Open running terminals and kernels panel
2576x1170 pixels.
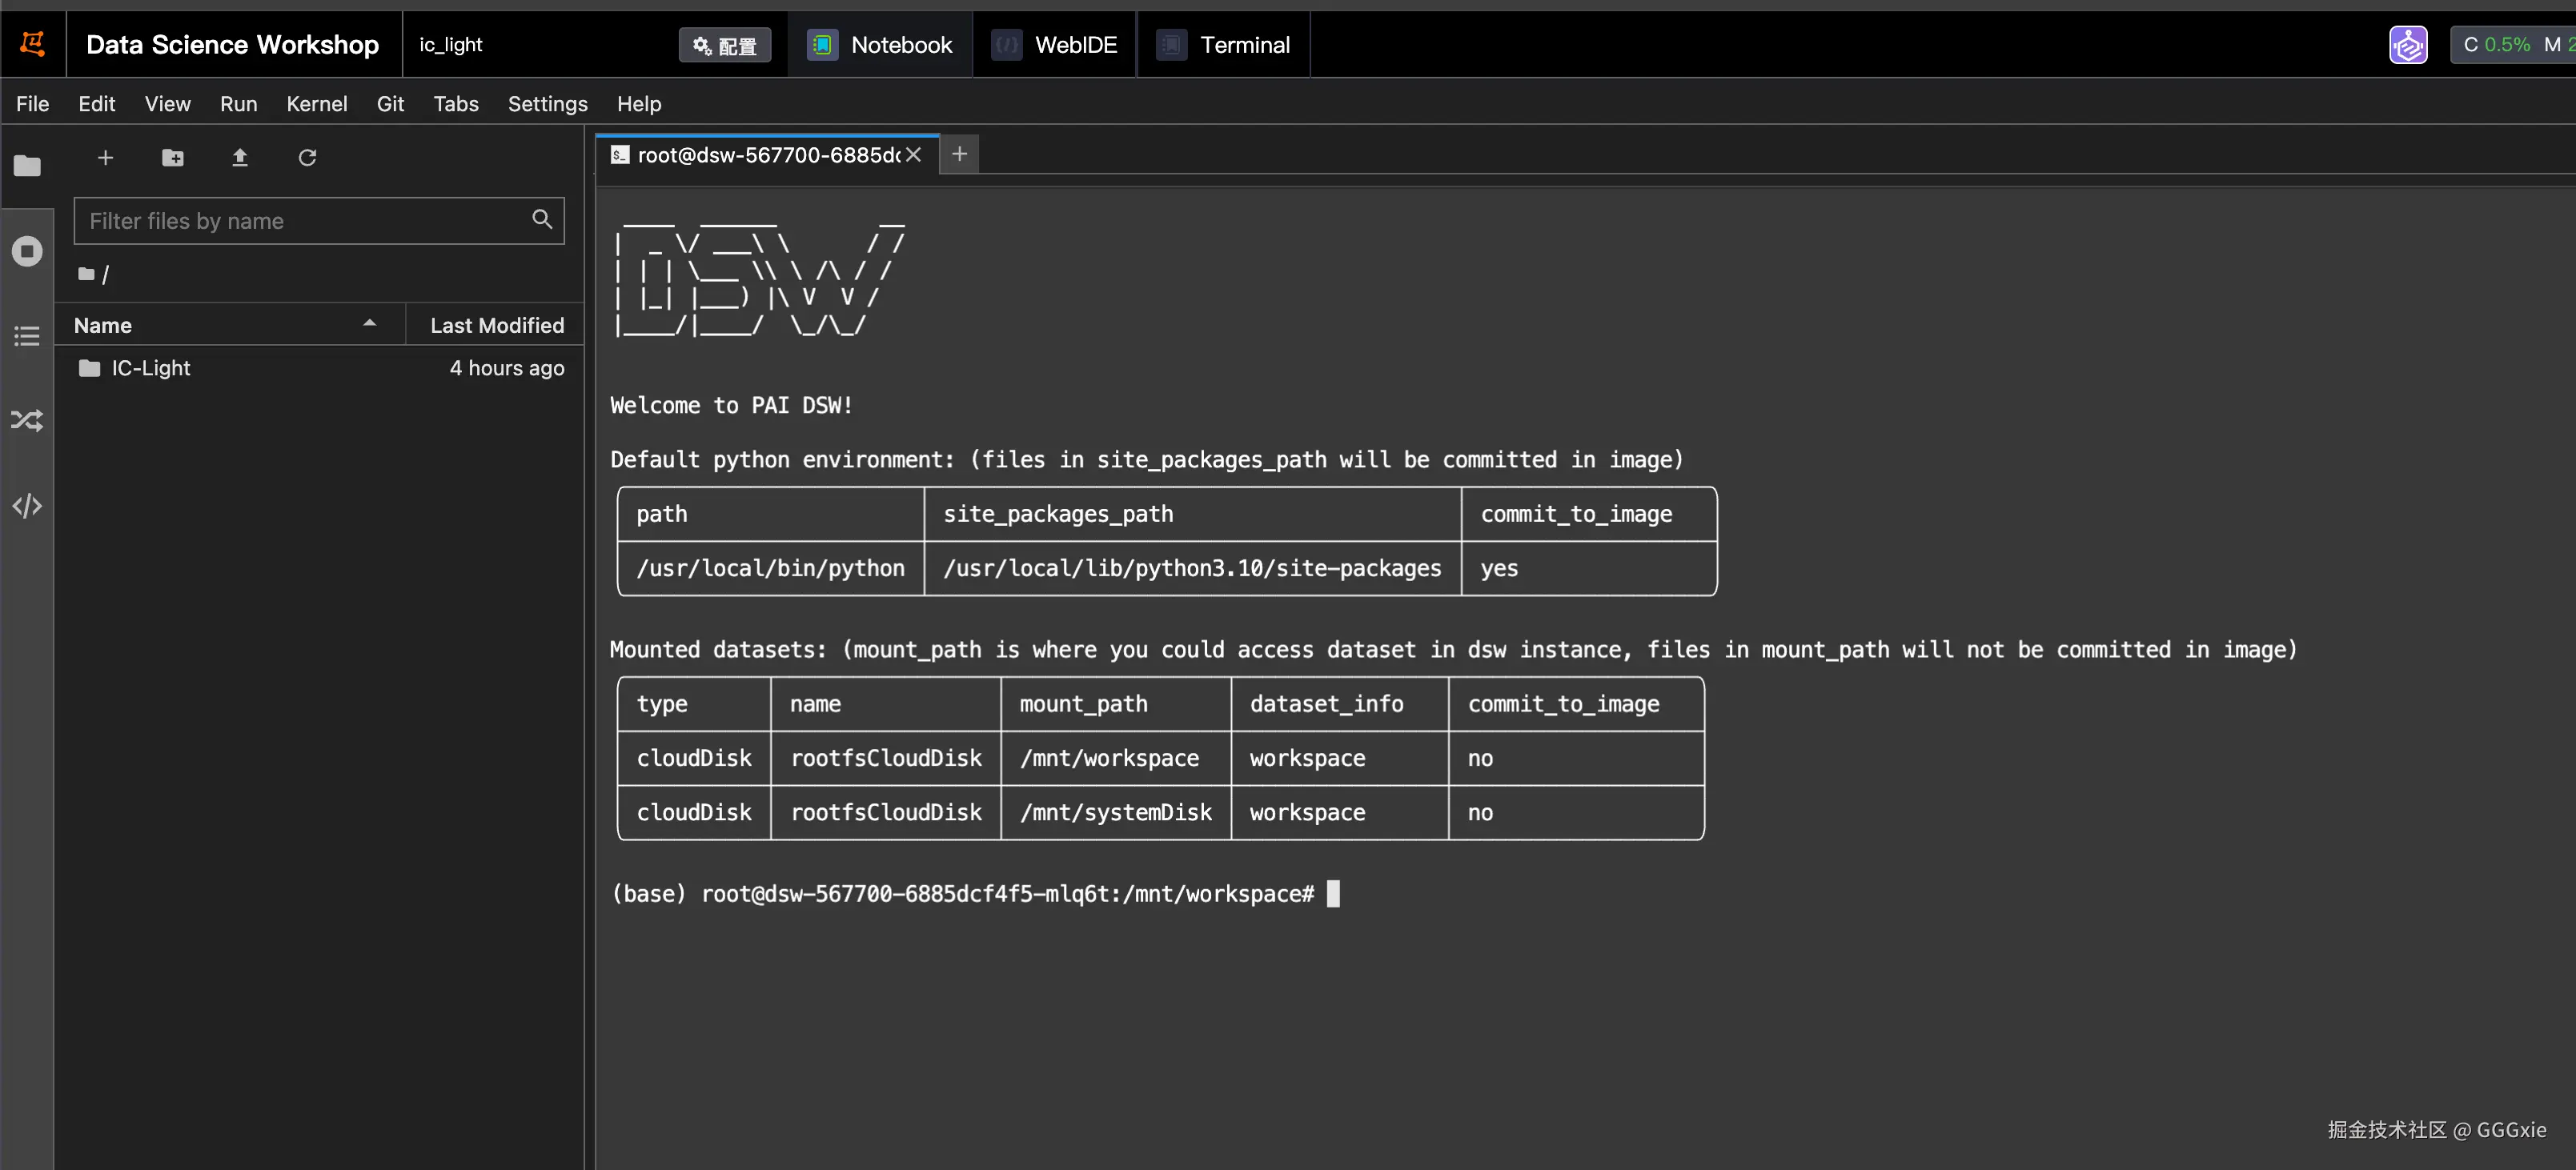(27, 251)
